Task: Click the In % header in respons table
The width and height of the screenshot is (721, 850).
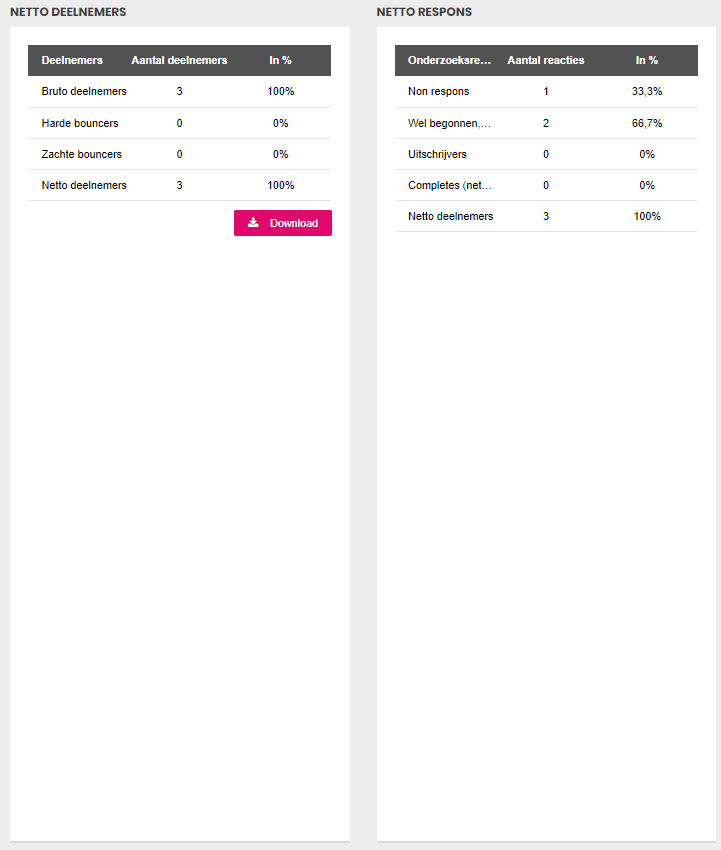Action: pos(647,60)
